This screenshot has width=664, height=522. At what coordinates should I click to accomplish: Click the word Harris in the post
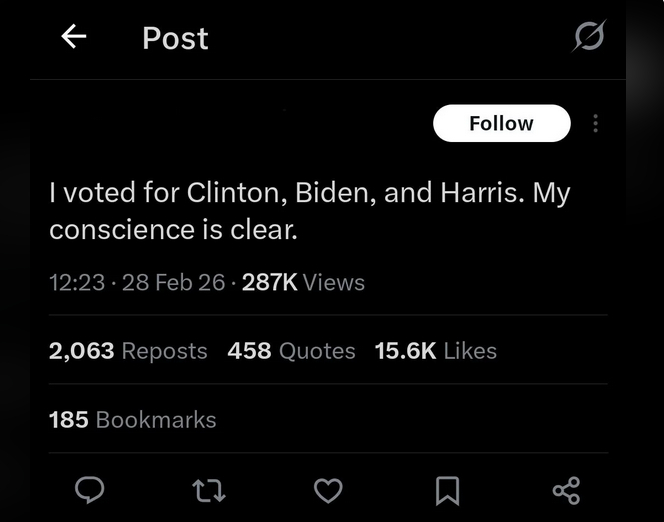click(479, 193)
